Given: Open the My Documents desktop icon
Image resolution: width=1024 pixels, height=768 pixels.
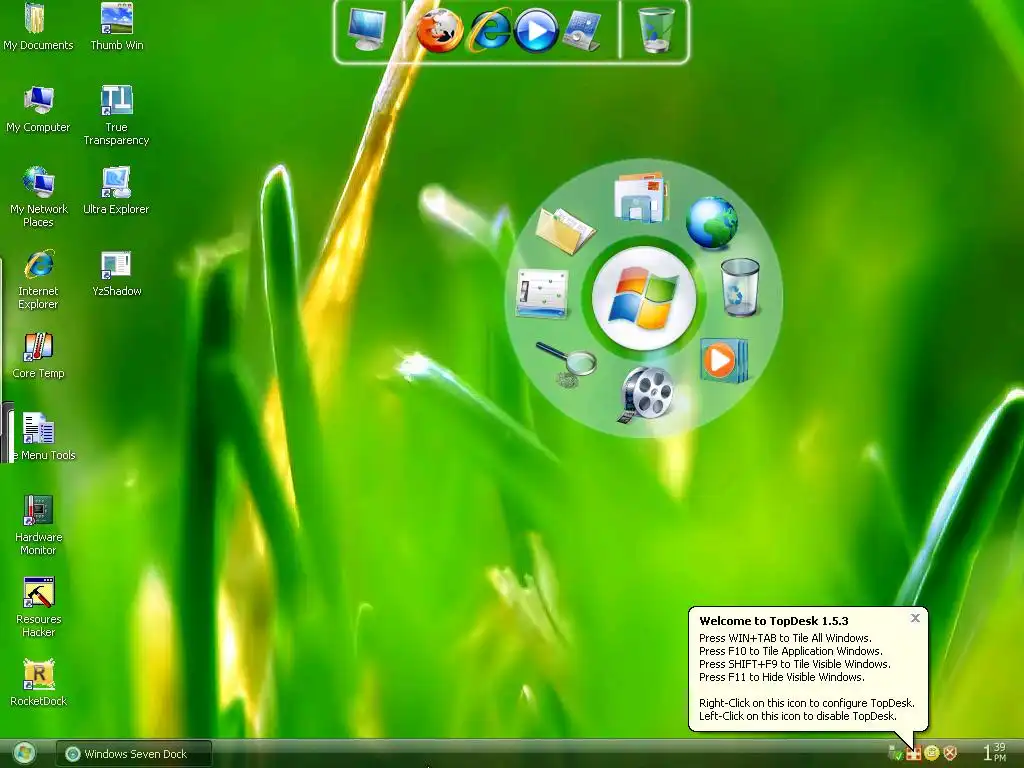Looking at the screenshot, I should pos(37,27).
